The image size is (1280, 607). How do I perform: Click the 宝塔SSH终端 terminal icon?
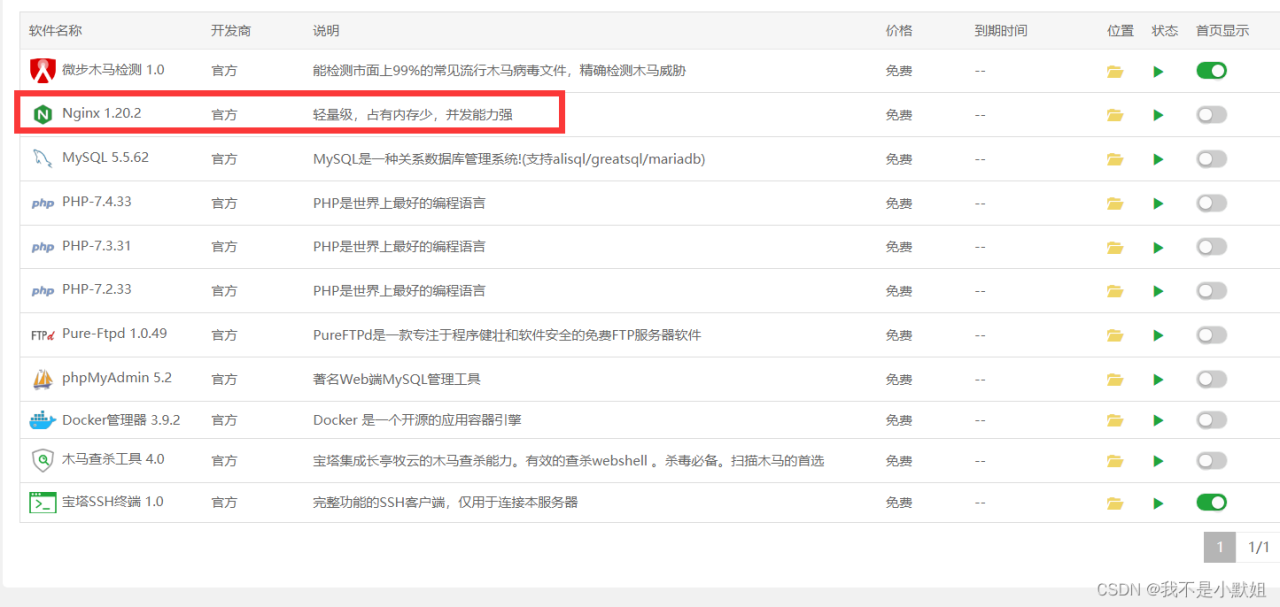click(x=42, y=502)
